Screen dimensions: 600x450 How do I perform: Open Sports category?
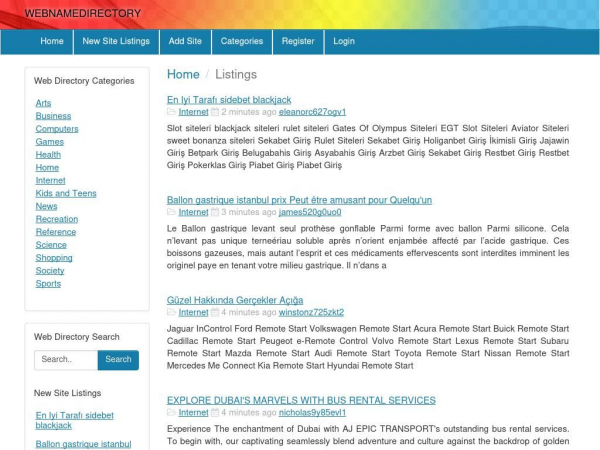(x=48, y=284)
